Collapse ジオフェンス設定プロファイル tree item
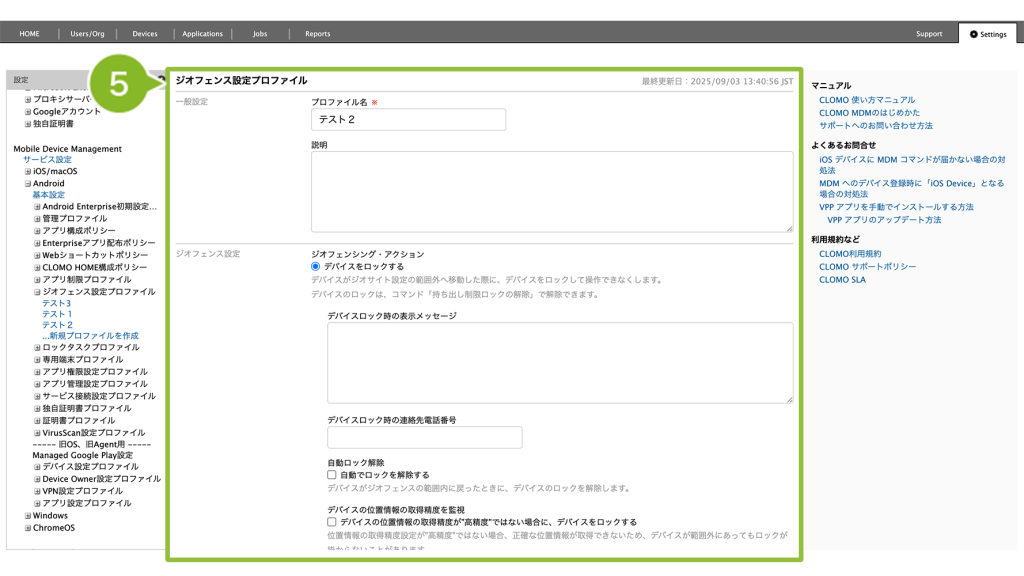Image resolution: width=1024 pixels, height=576 pixels. coord(38,292)
